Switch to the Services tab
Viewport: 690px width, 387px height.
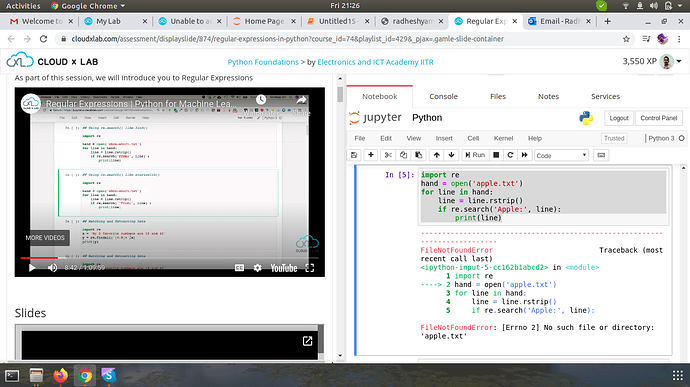[x=605, y=96]
